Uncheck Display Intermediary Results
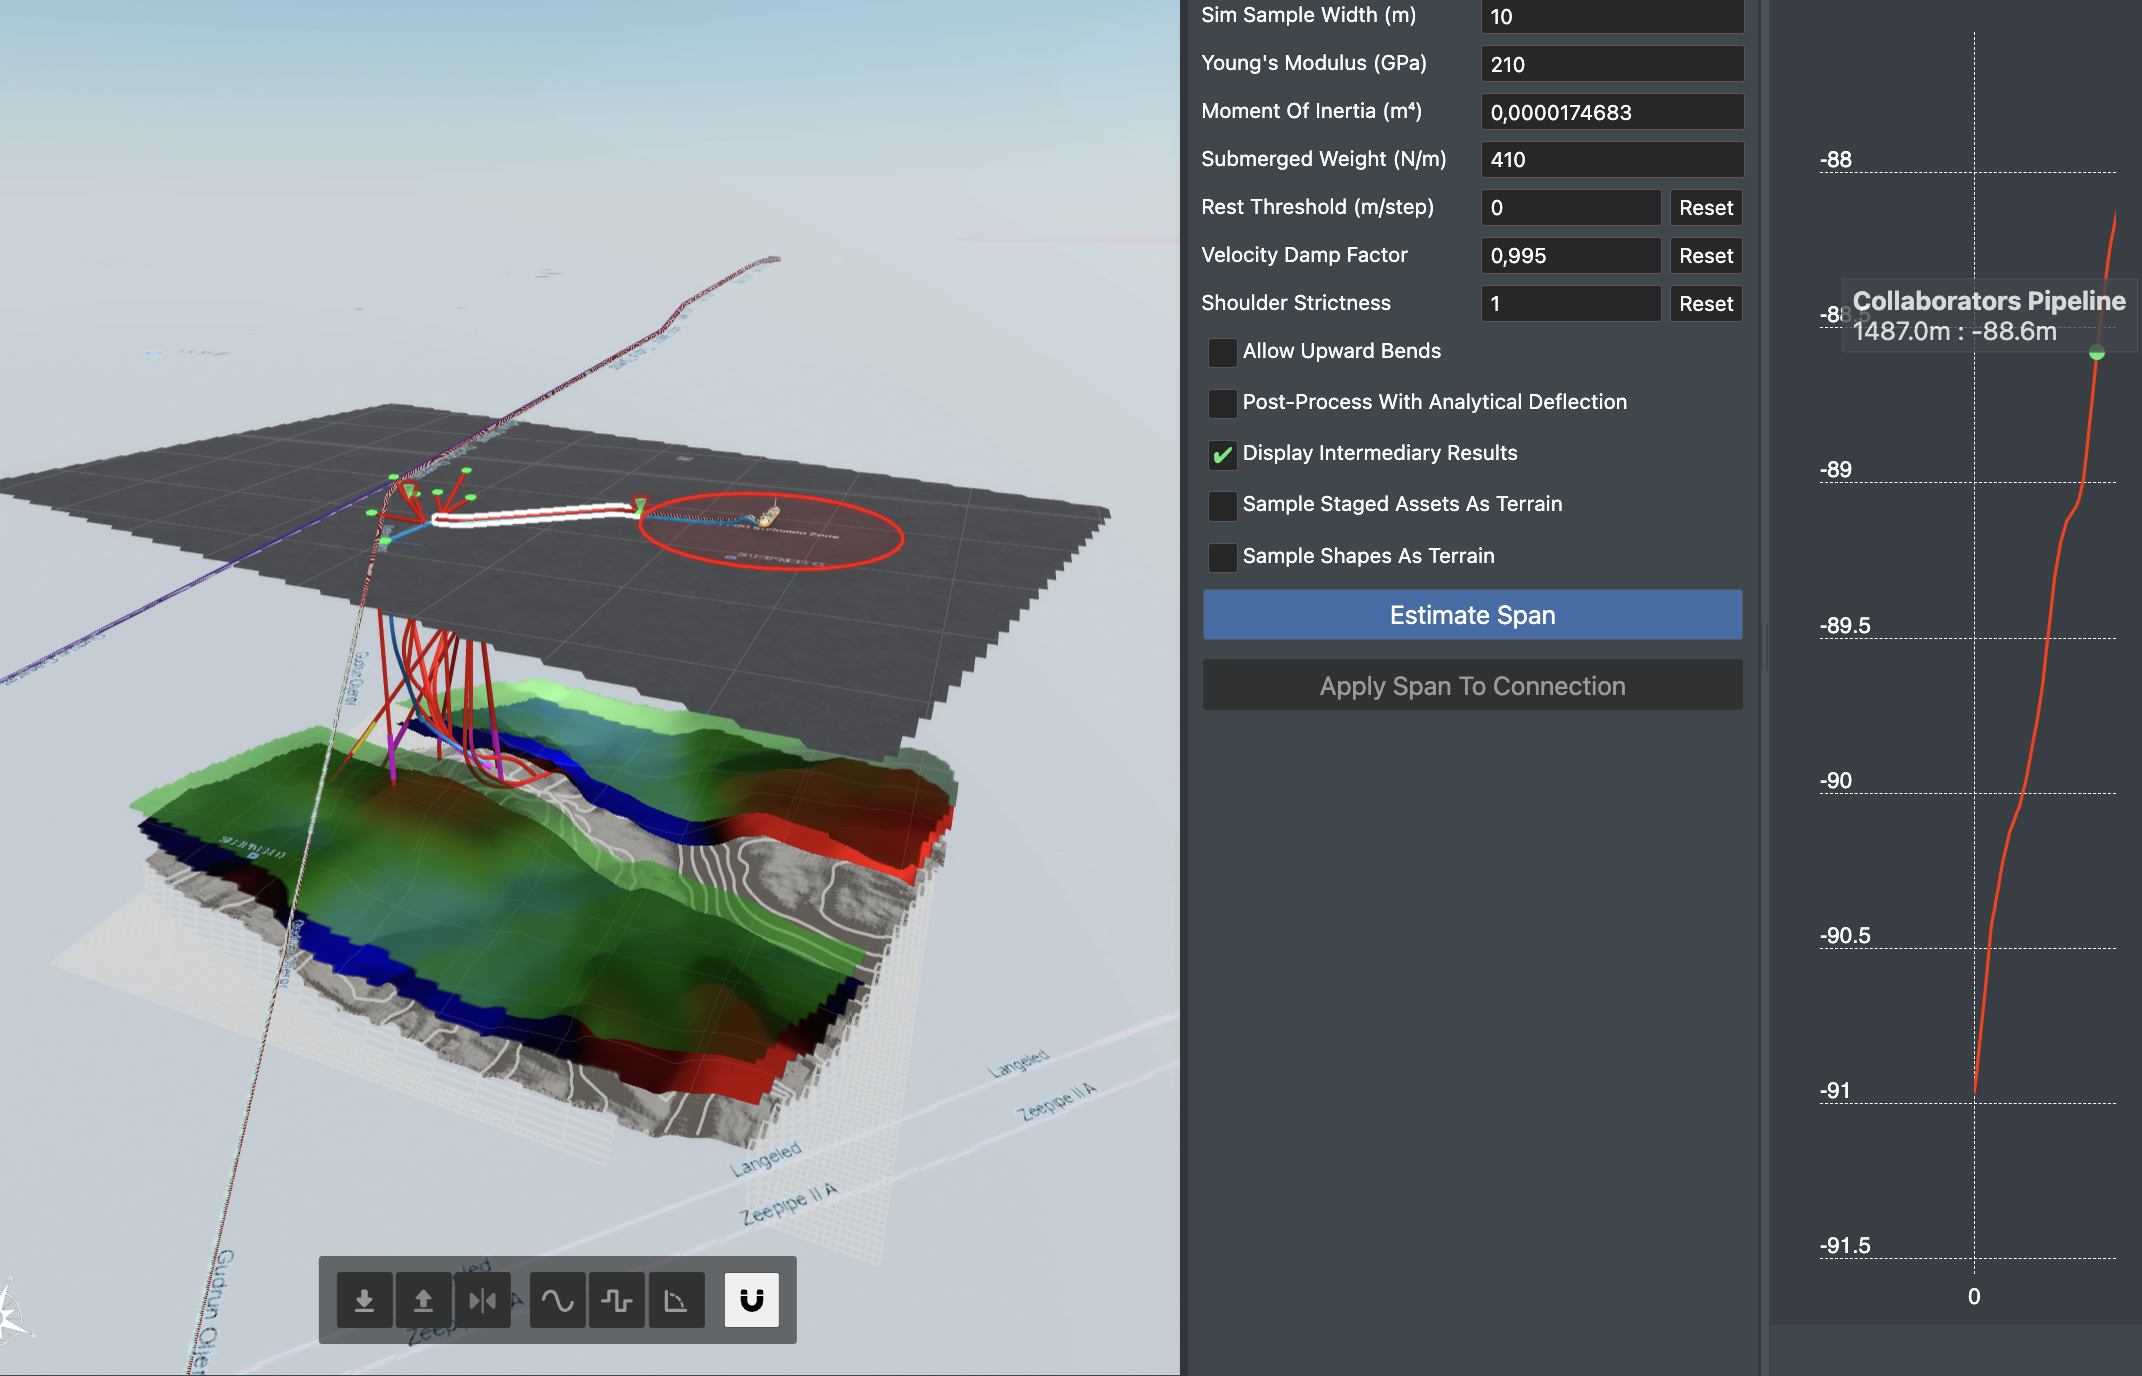This screenshot has height=1376, width=2142. click(1222, 454)
